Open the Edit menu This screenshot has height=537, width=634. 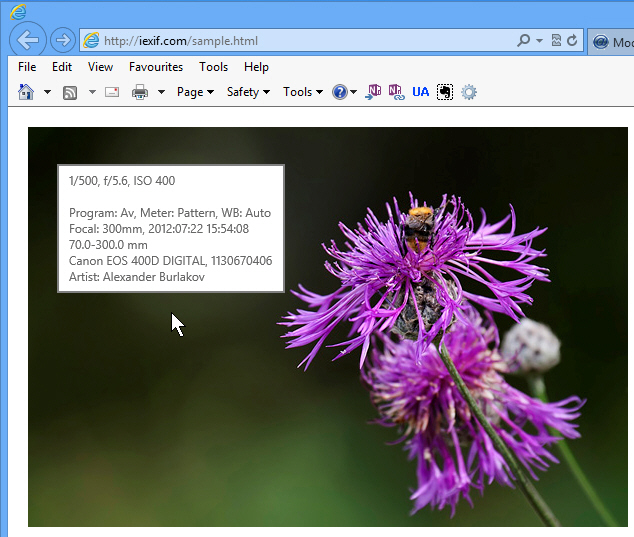(x=62, y=67)
